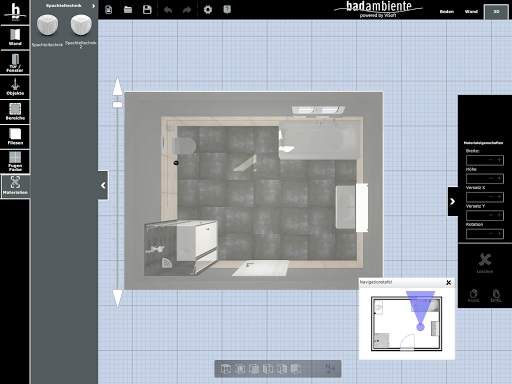The image size is (512, 384).
Task: Select the third view preset in bottom toolbar
Action: [254, 369]
